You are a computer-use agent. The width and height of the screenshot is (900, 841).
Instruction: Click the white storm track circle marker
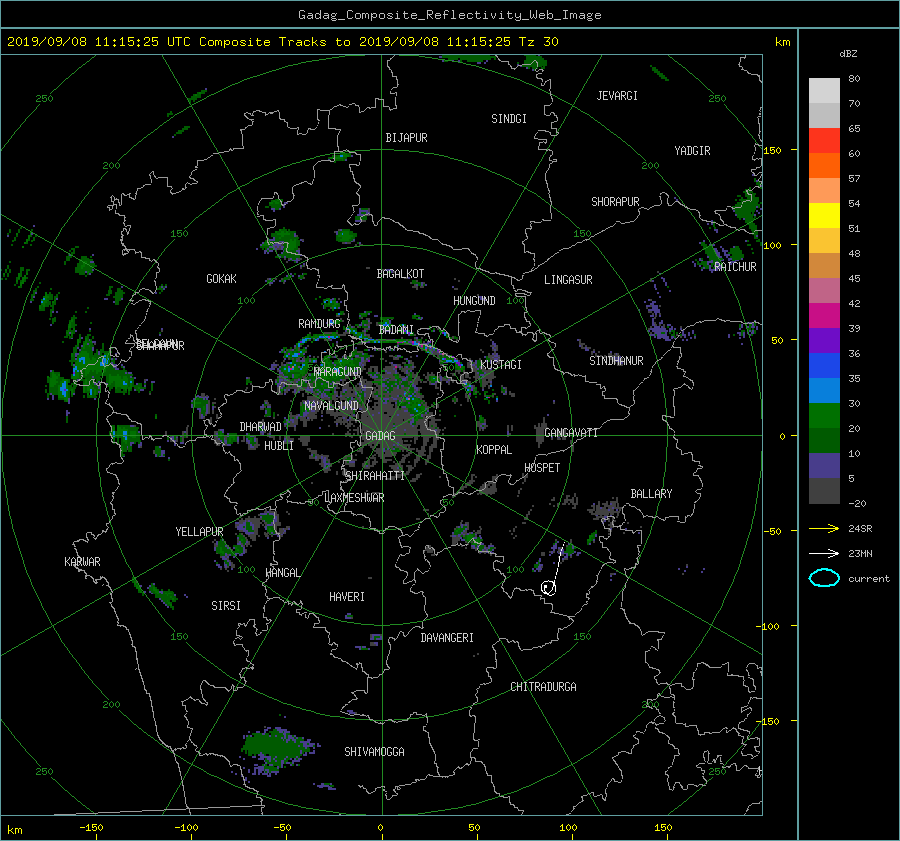548,588
